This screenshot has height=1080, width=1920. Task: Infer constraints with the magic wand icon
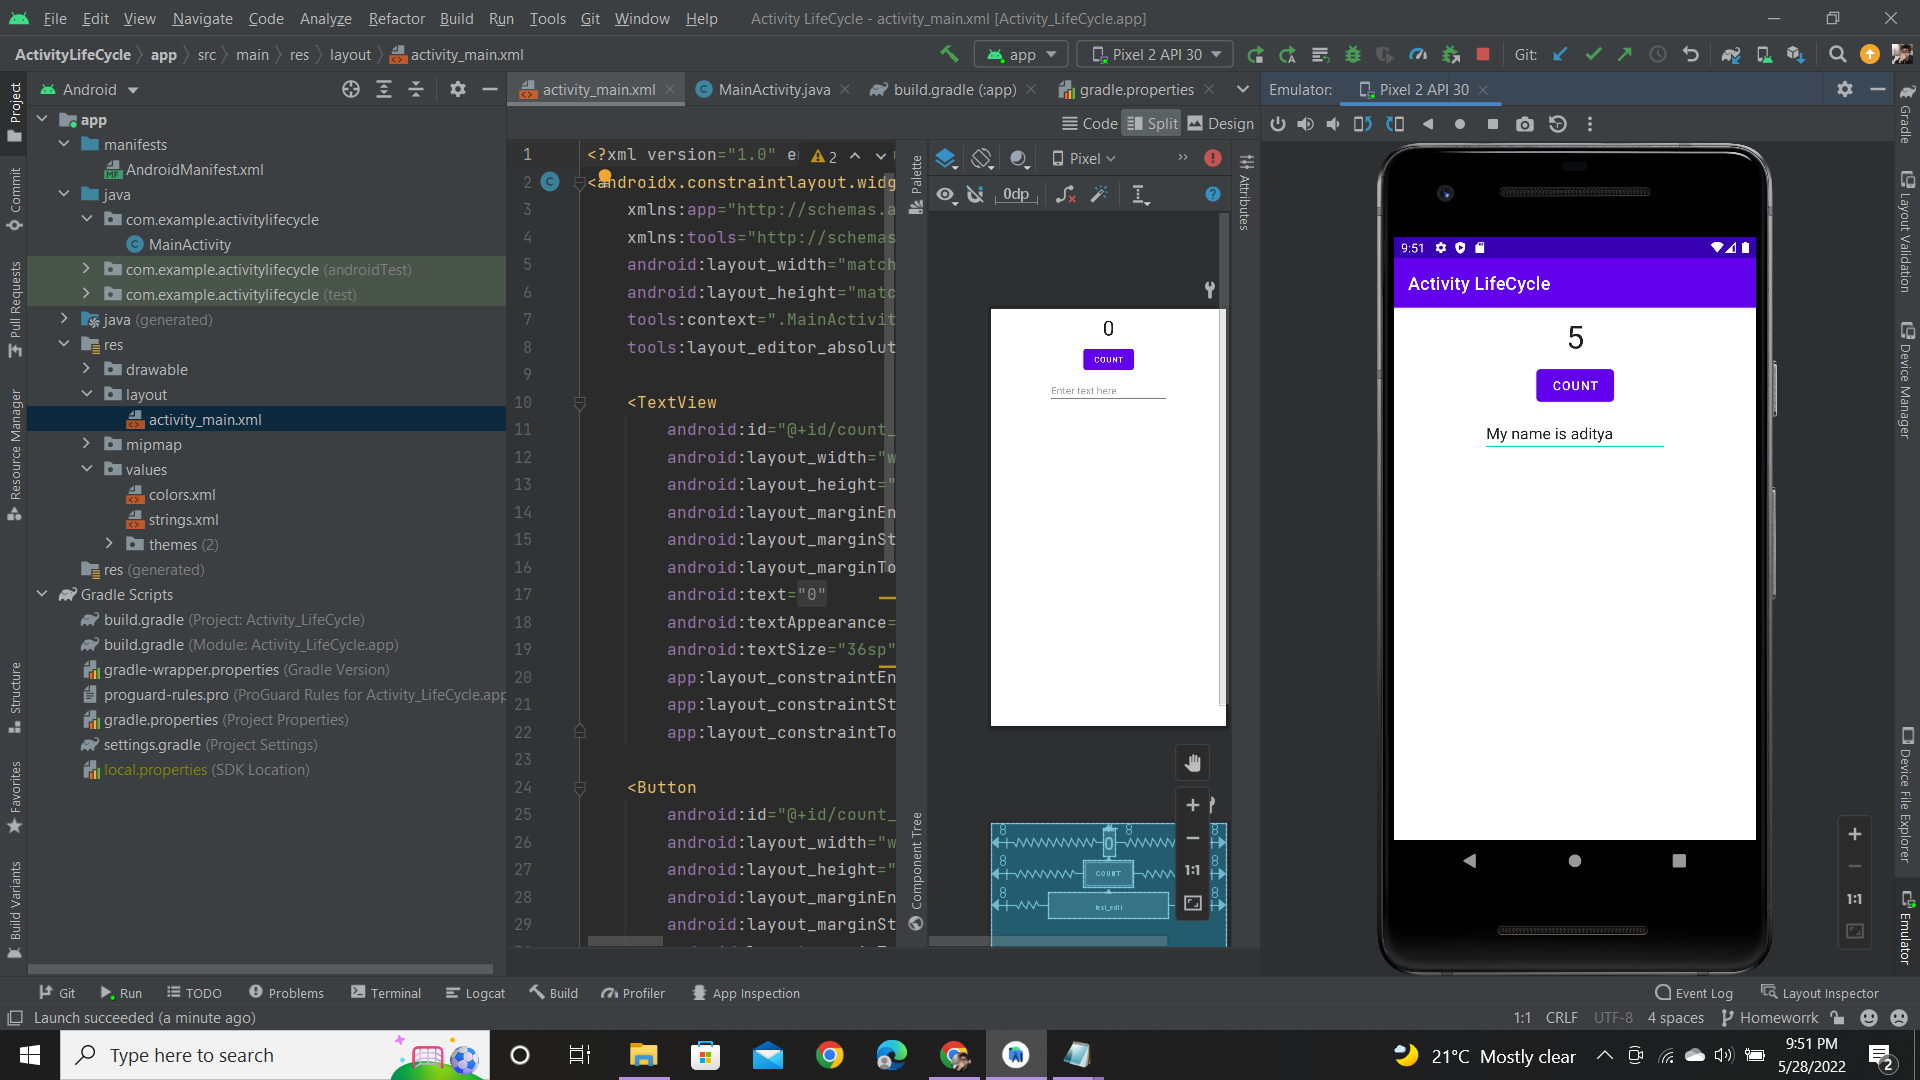(x=1099, y=195)
